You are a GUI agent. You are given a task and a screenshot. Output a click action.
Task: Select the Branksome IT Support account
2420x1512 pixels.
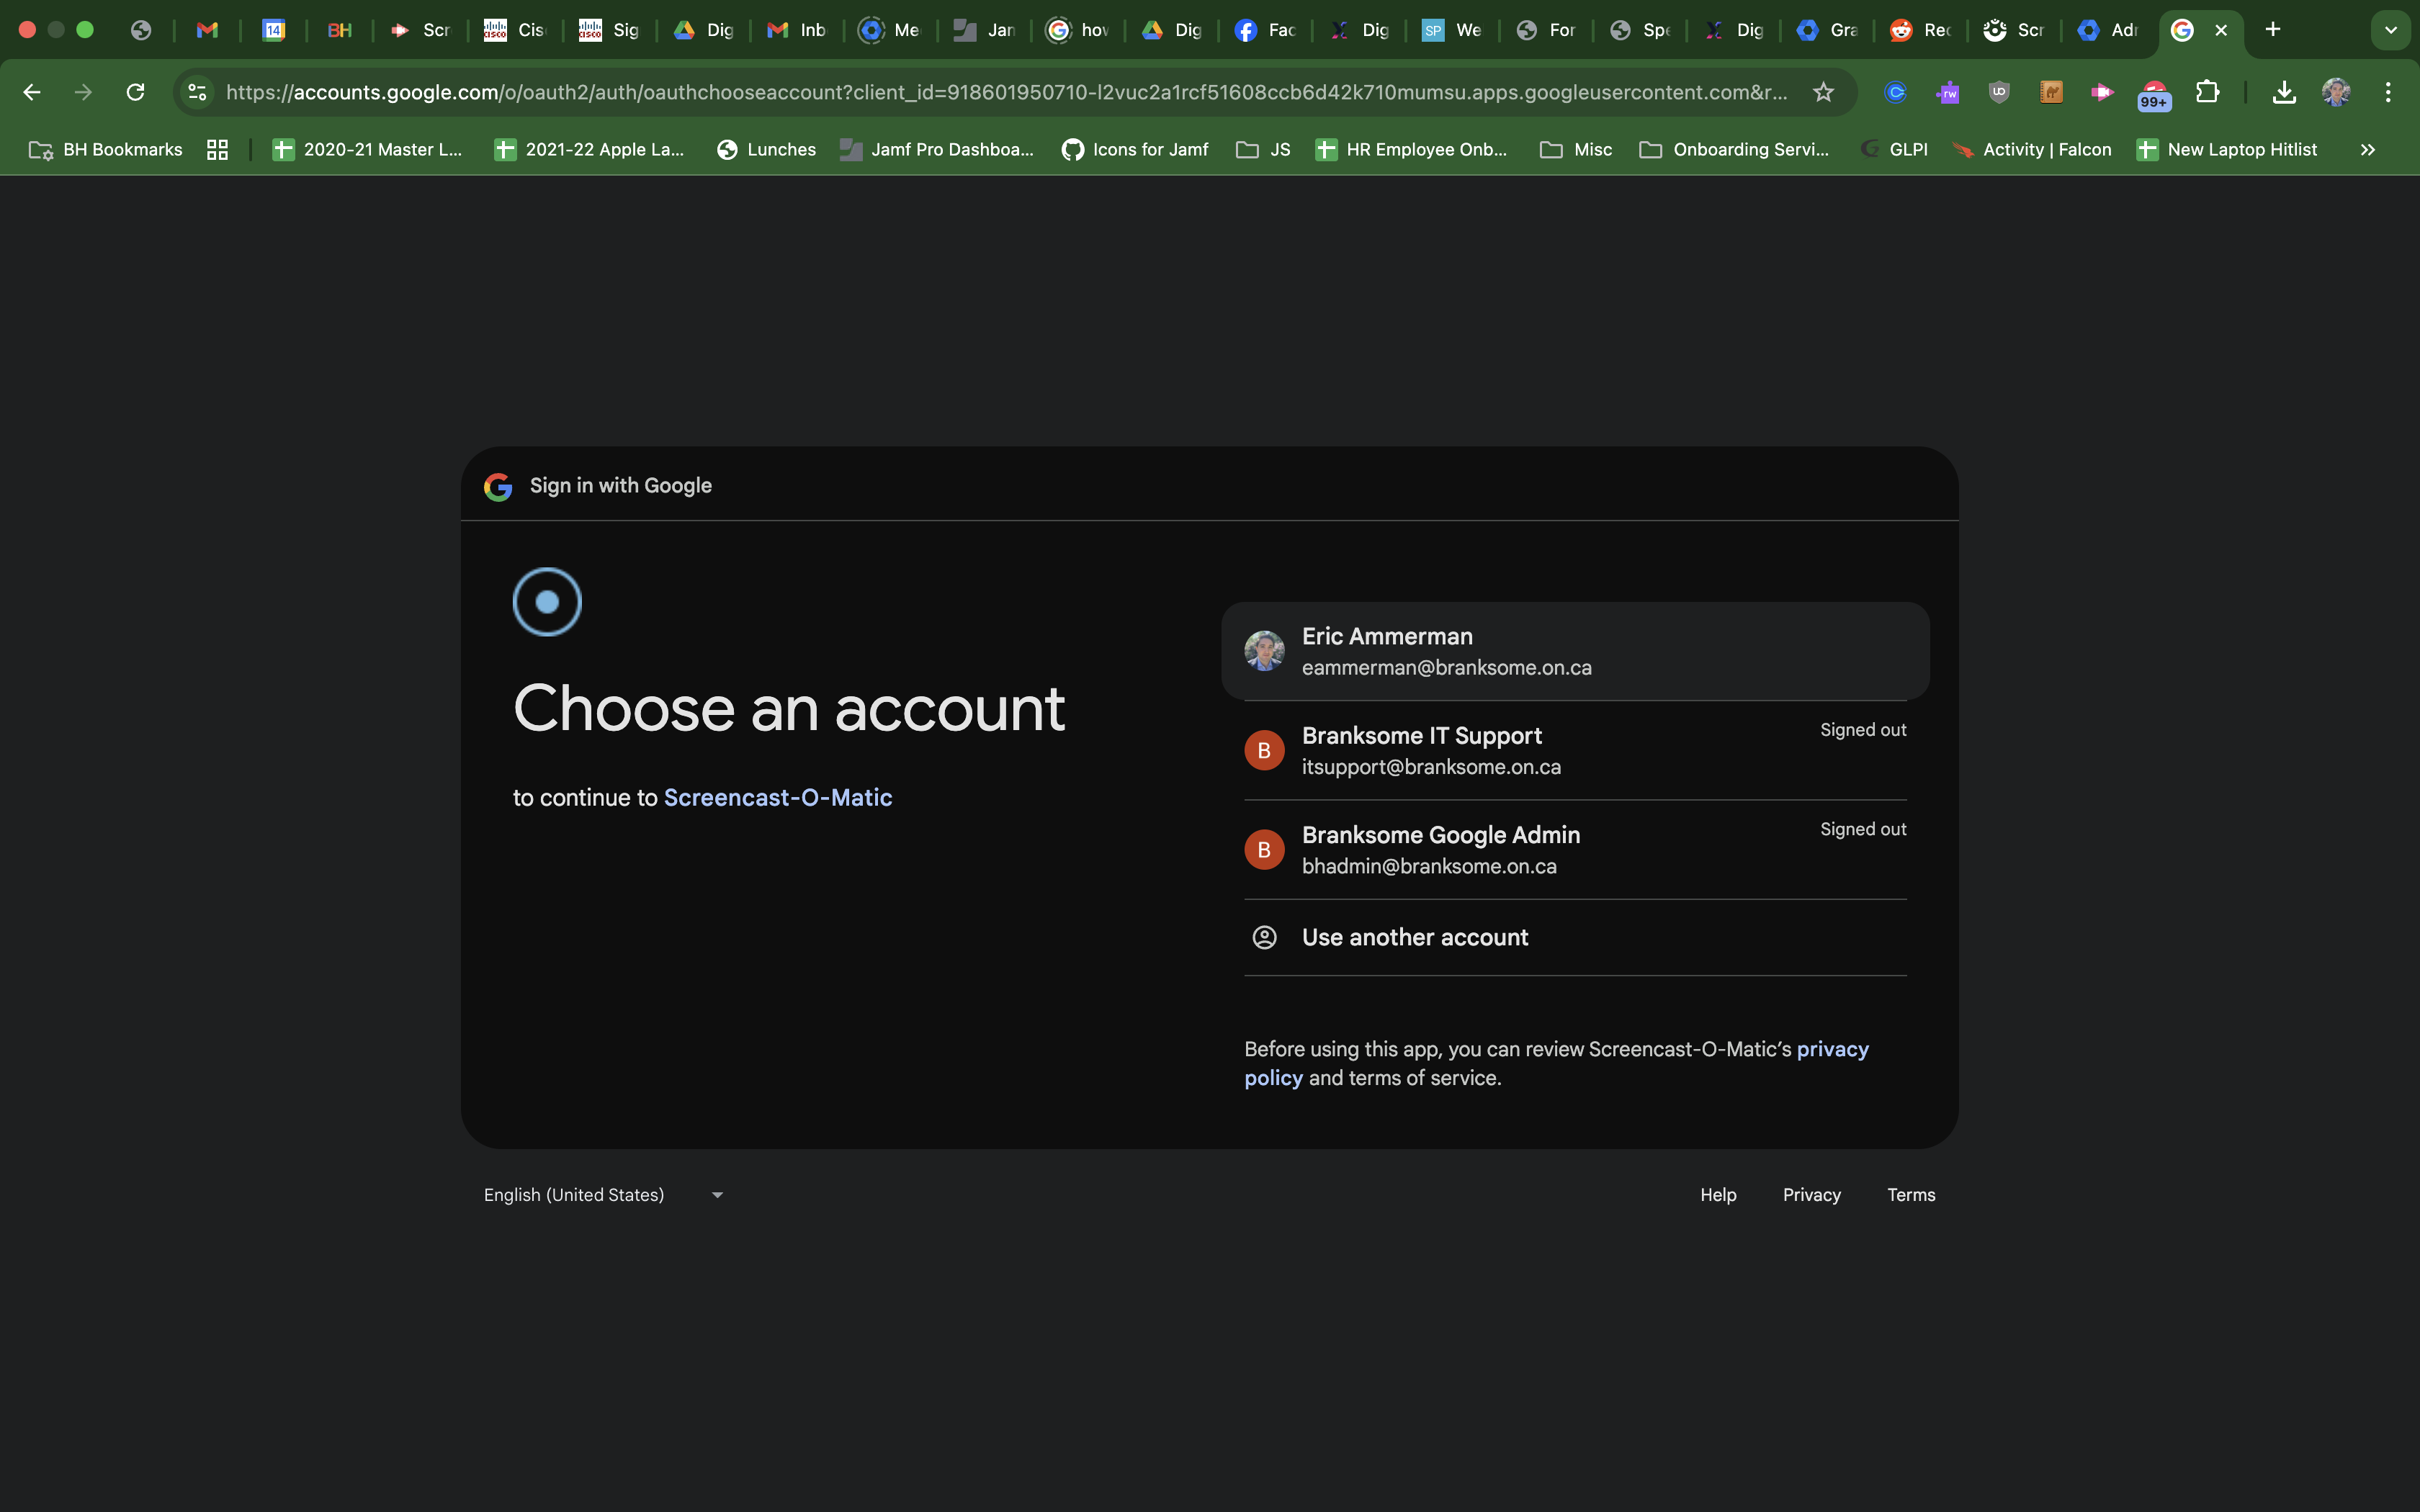coord(1575,750)
